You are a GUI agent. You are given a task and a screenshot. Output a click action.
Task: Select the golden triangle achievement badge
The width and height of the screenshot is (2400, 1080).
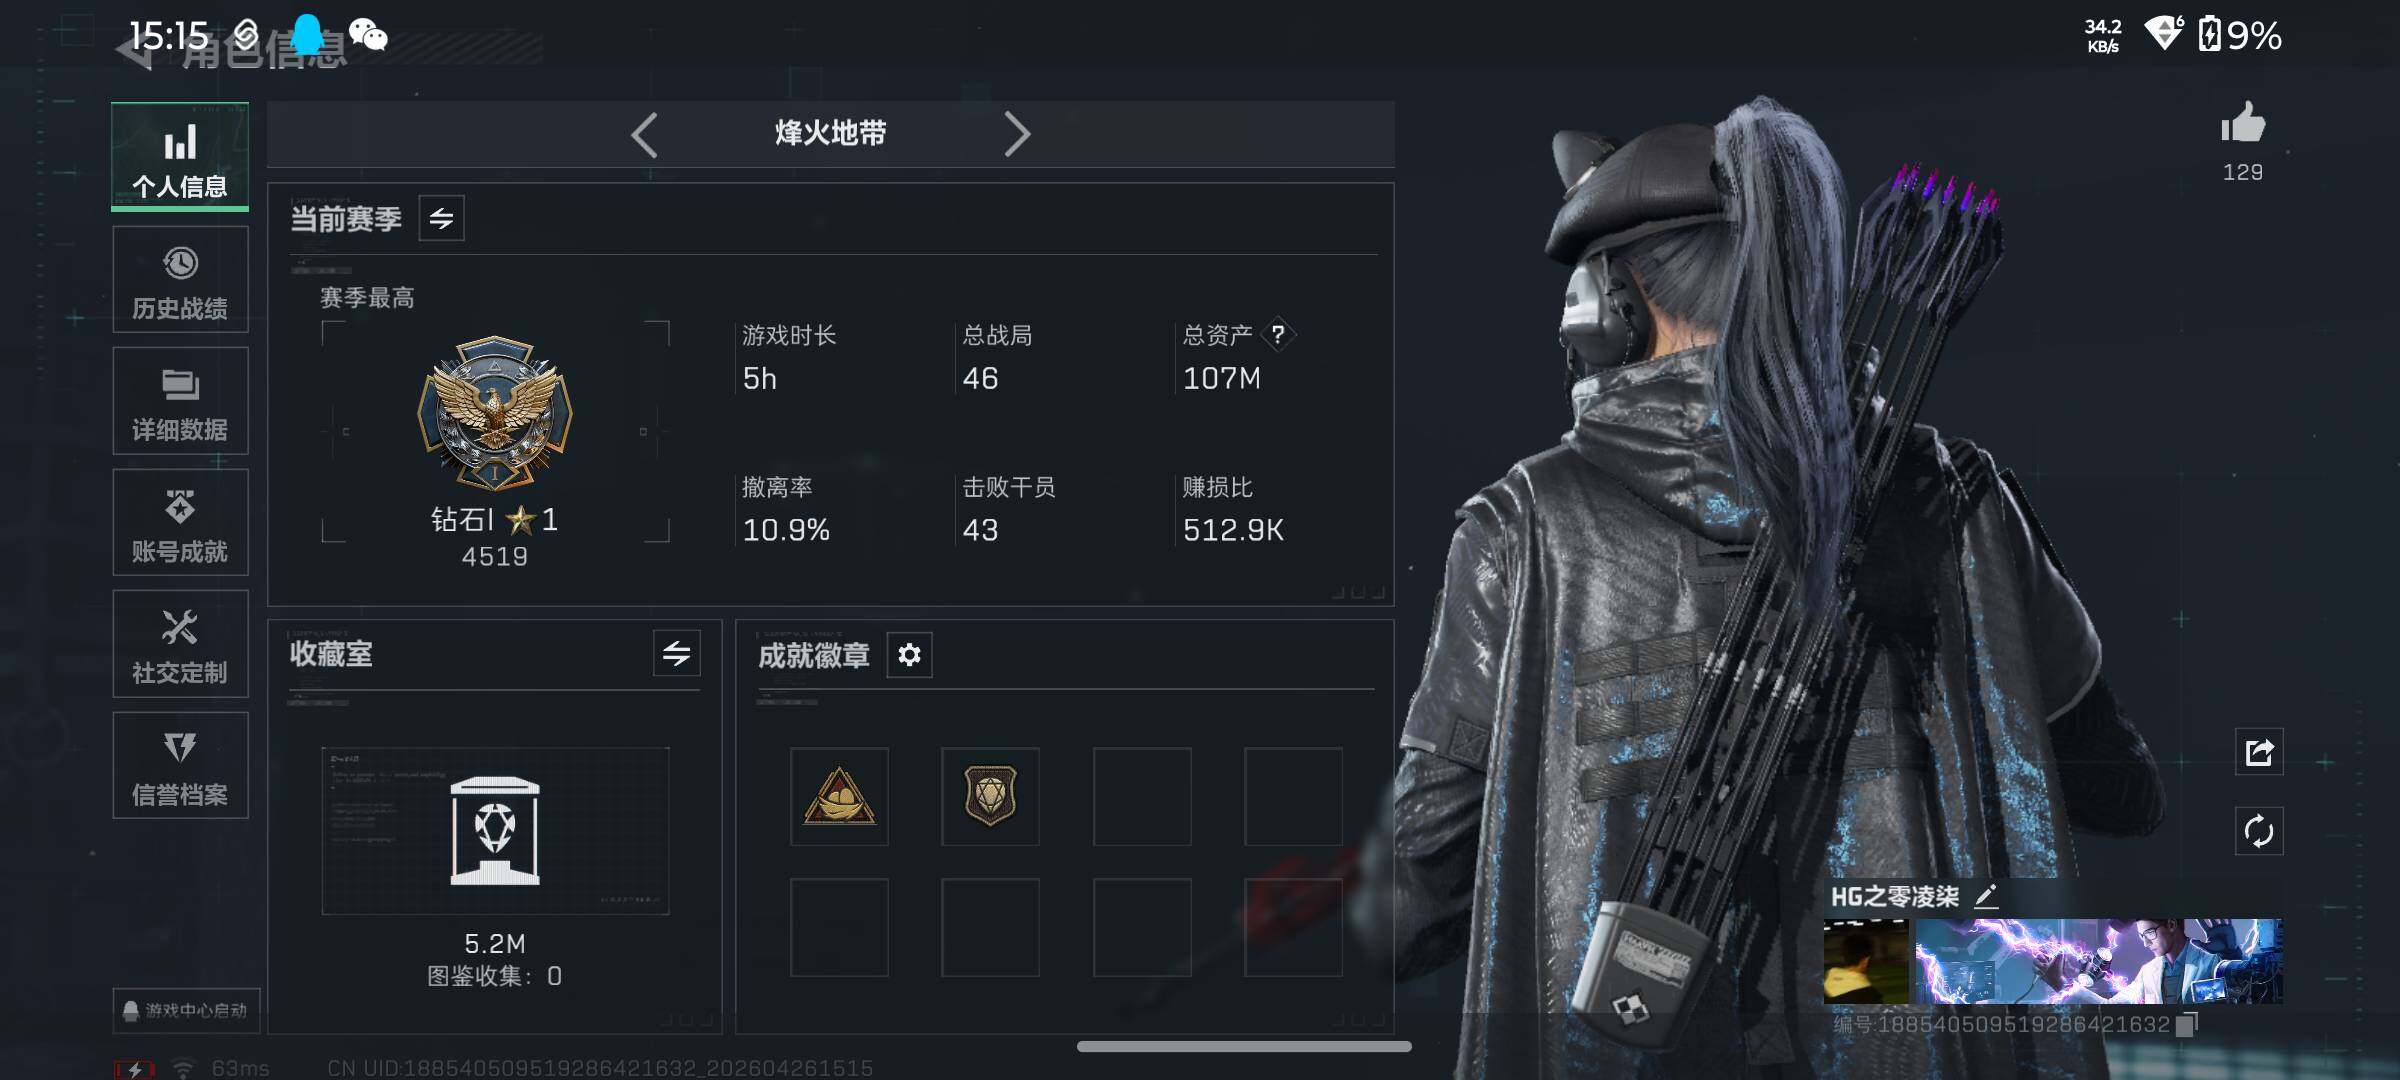coord(839,797)
